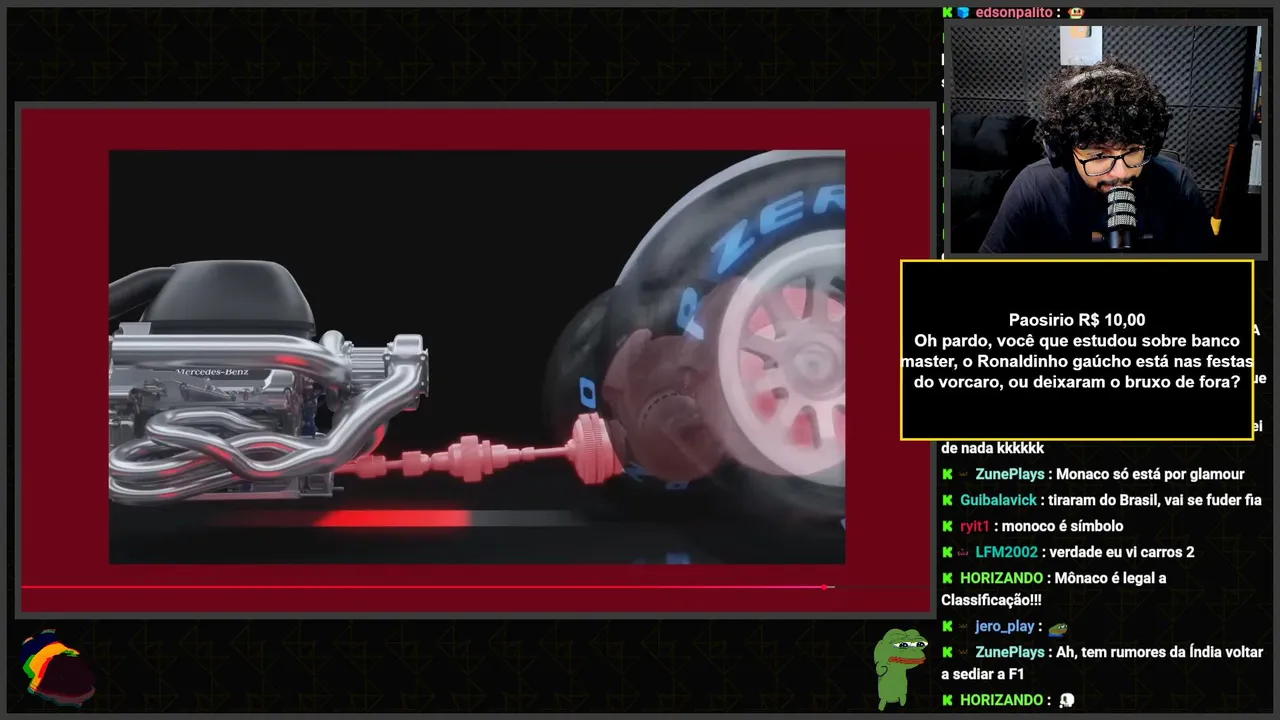This screenshot has height=720, width=1280.
Task: Click the text 'monoco é símbolo'
Action: coord(1062,526)
